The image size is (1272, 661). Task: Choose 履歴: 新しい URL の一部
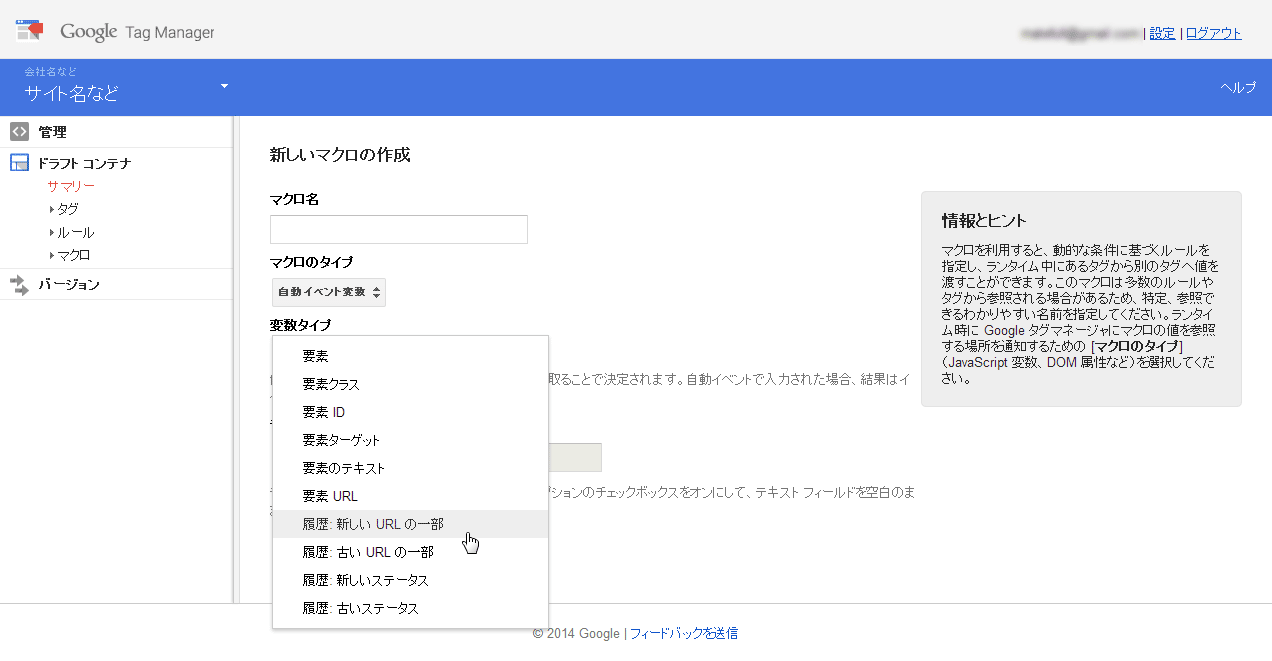point(410,524)
